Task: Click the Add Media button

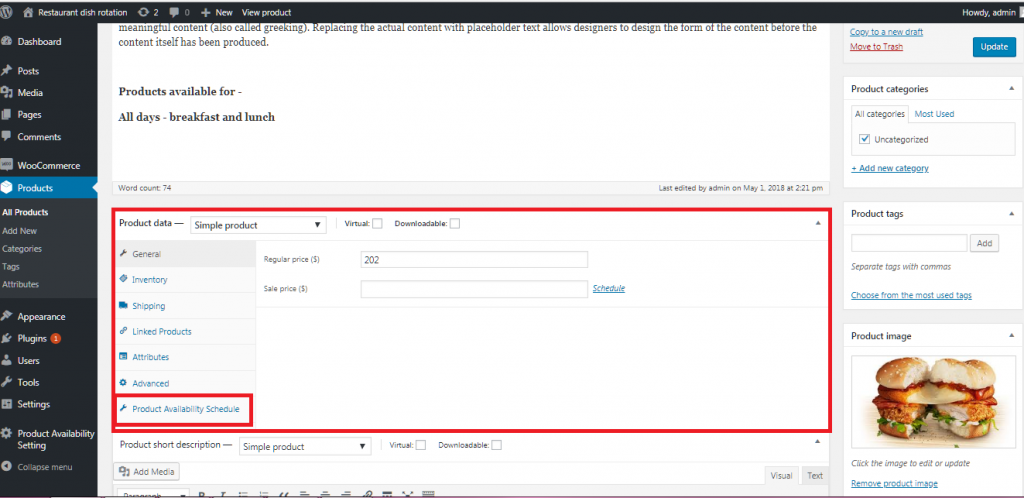Action: (147, 472)
